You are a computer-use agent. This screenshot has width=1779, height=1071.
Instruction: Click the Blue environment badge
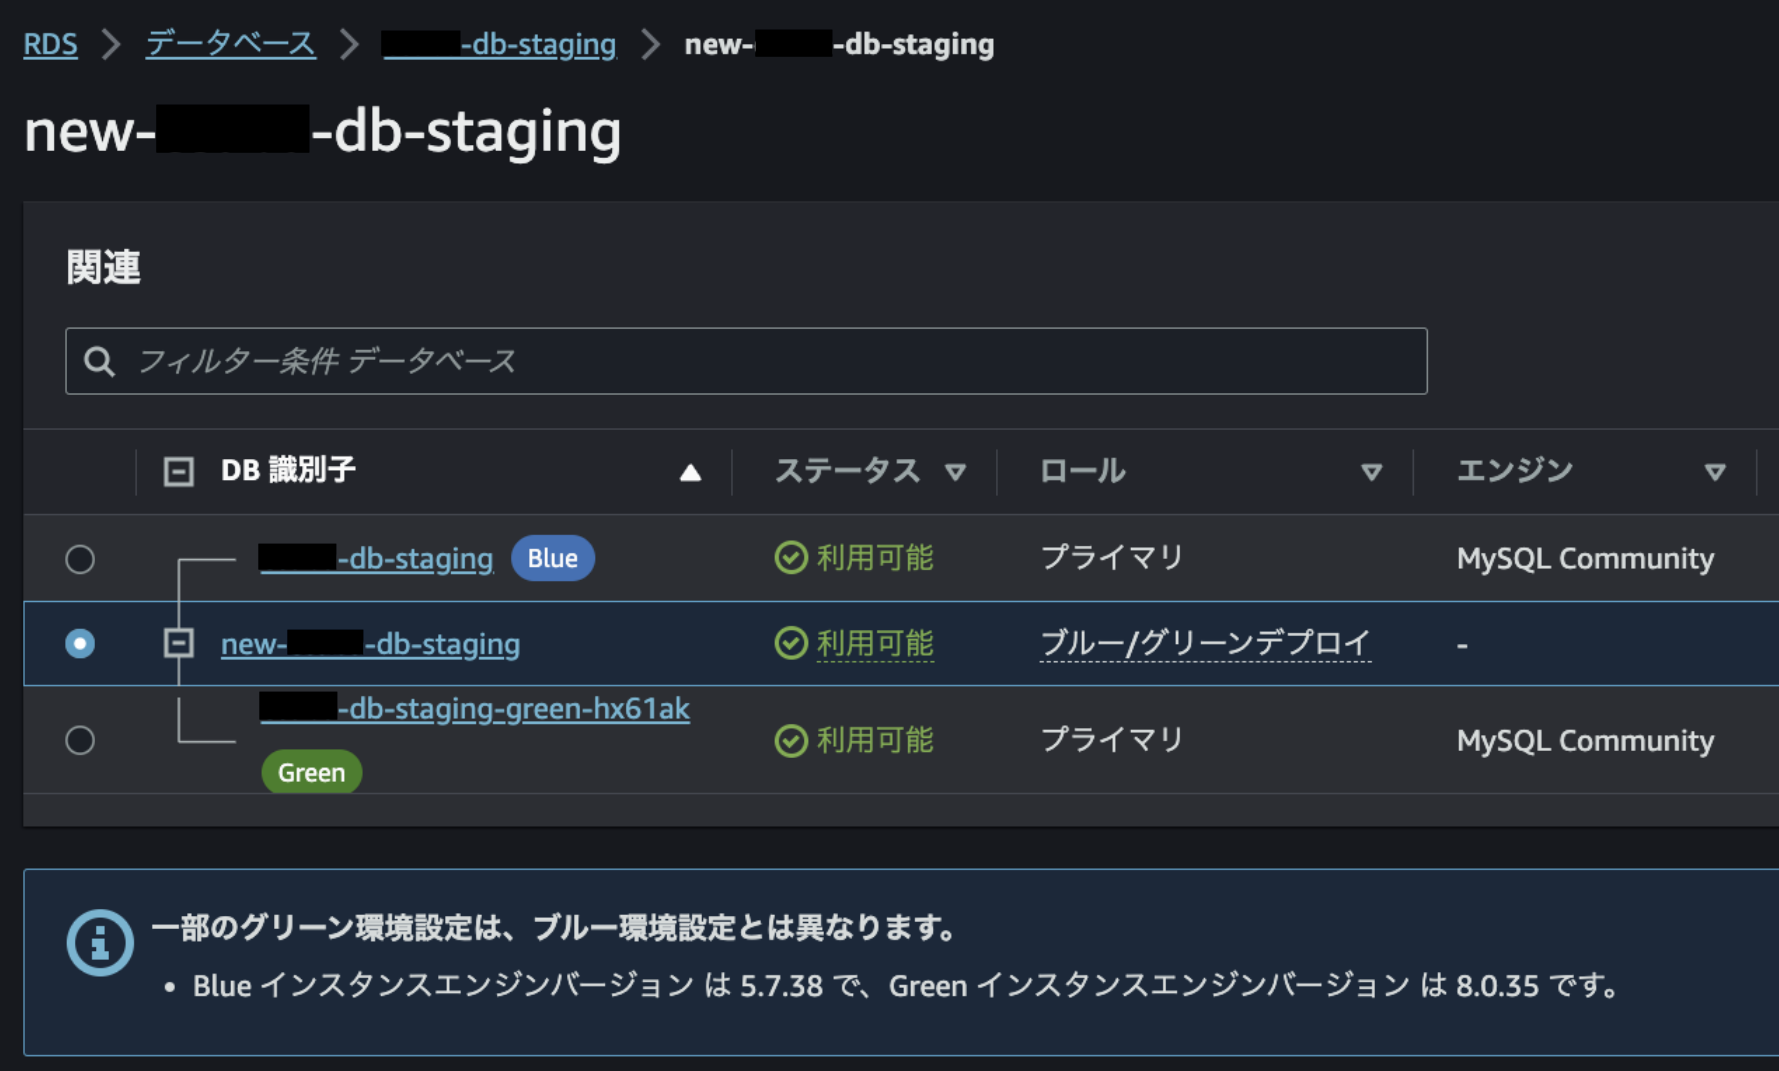(552, 558)
